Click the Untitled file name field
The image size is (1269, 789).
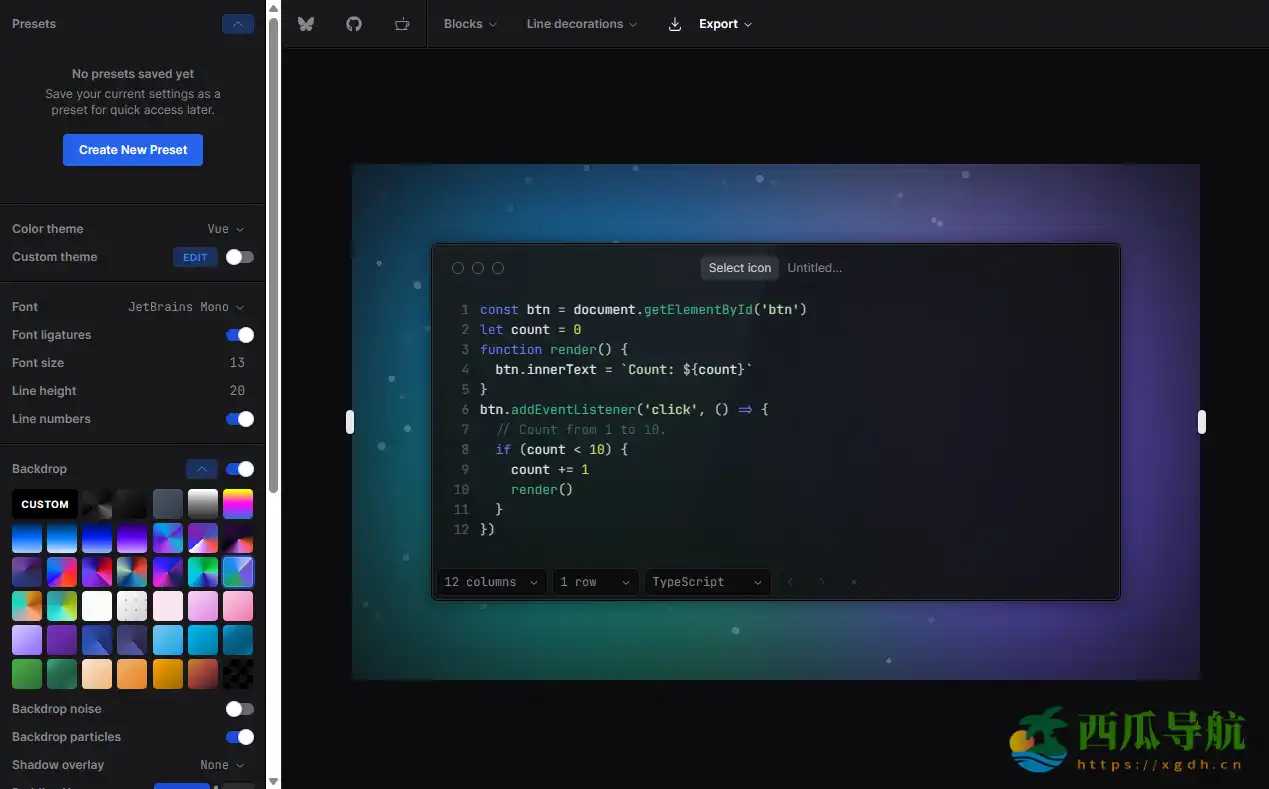pyautogui.click(x=815, y=268)
